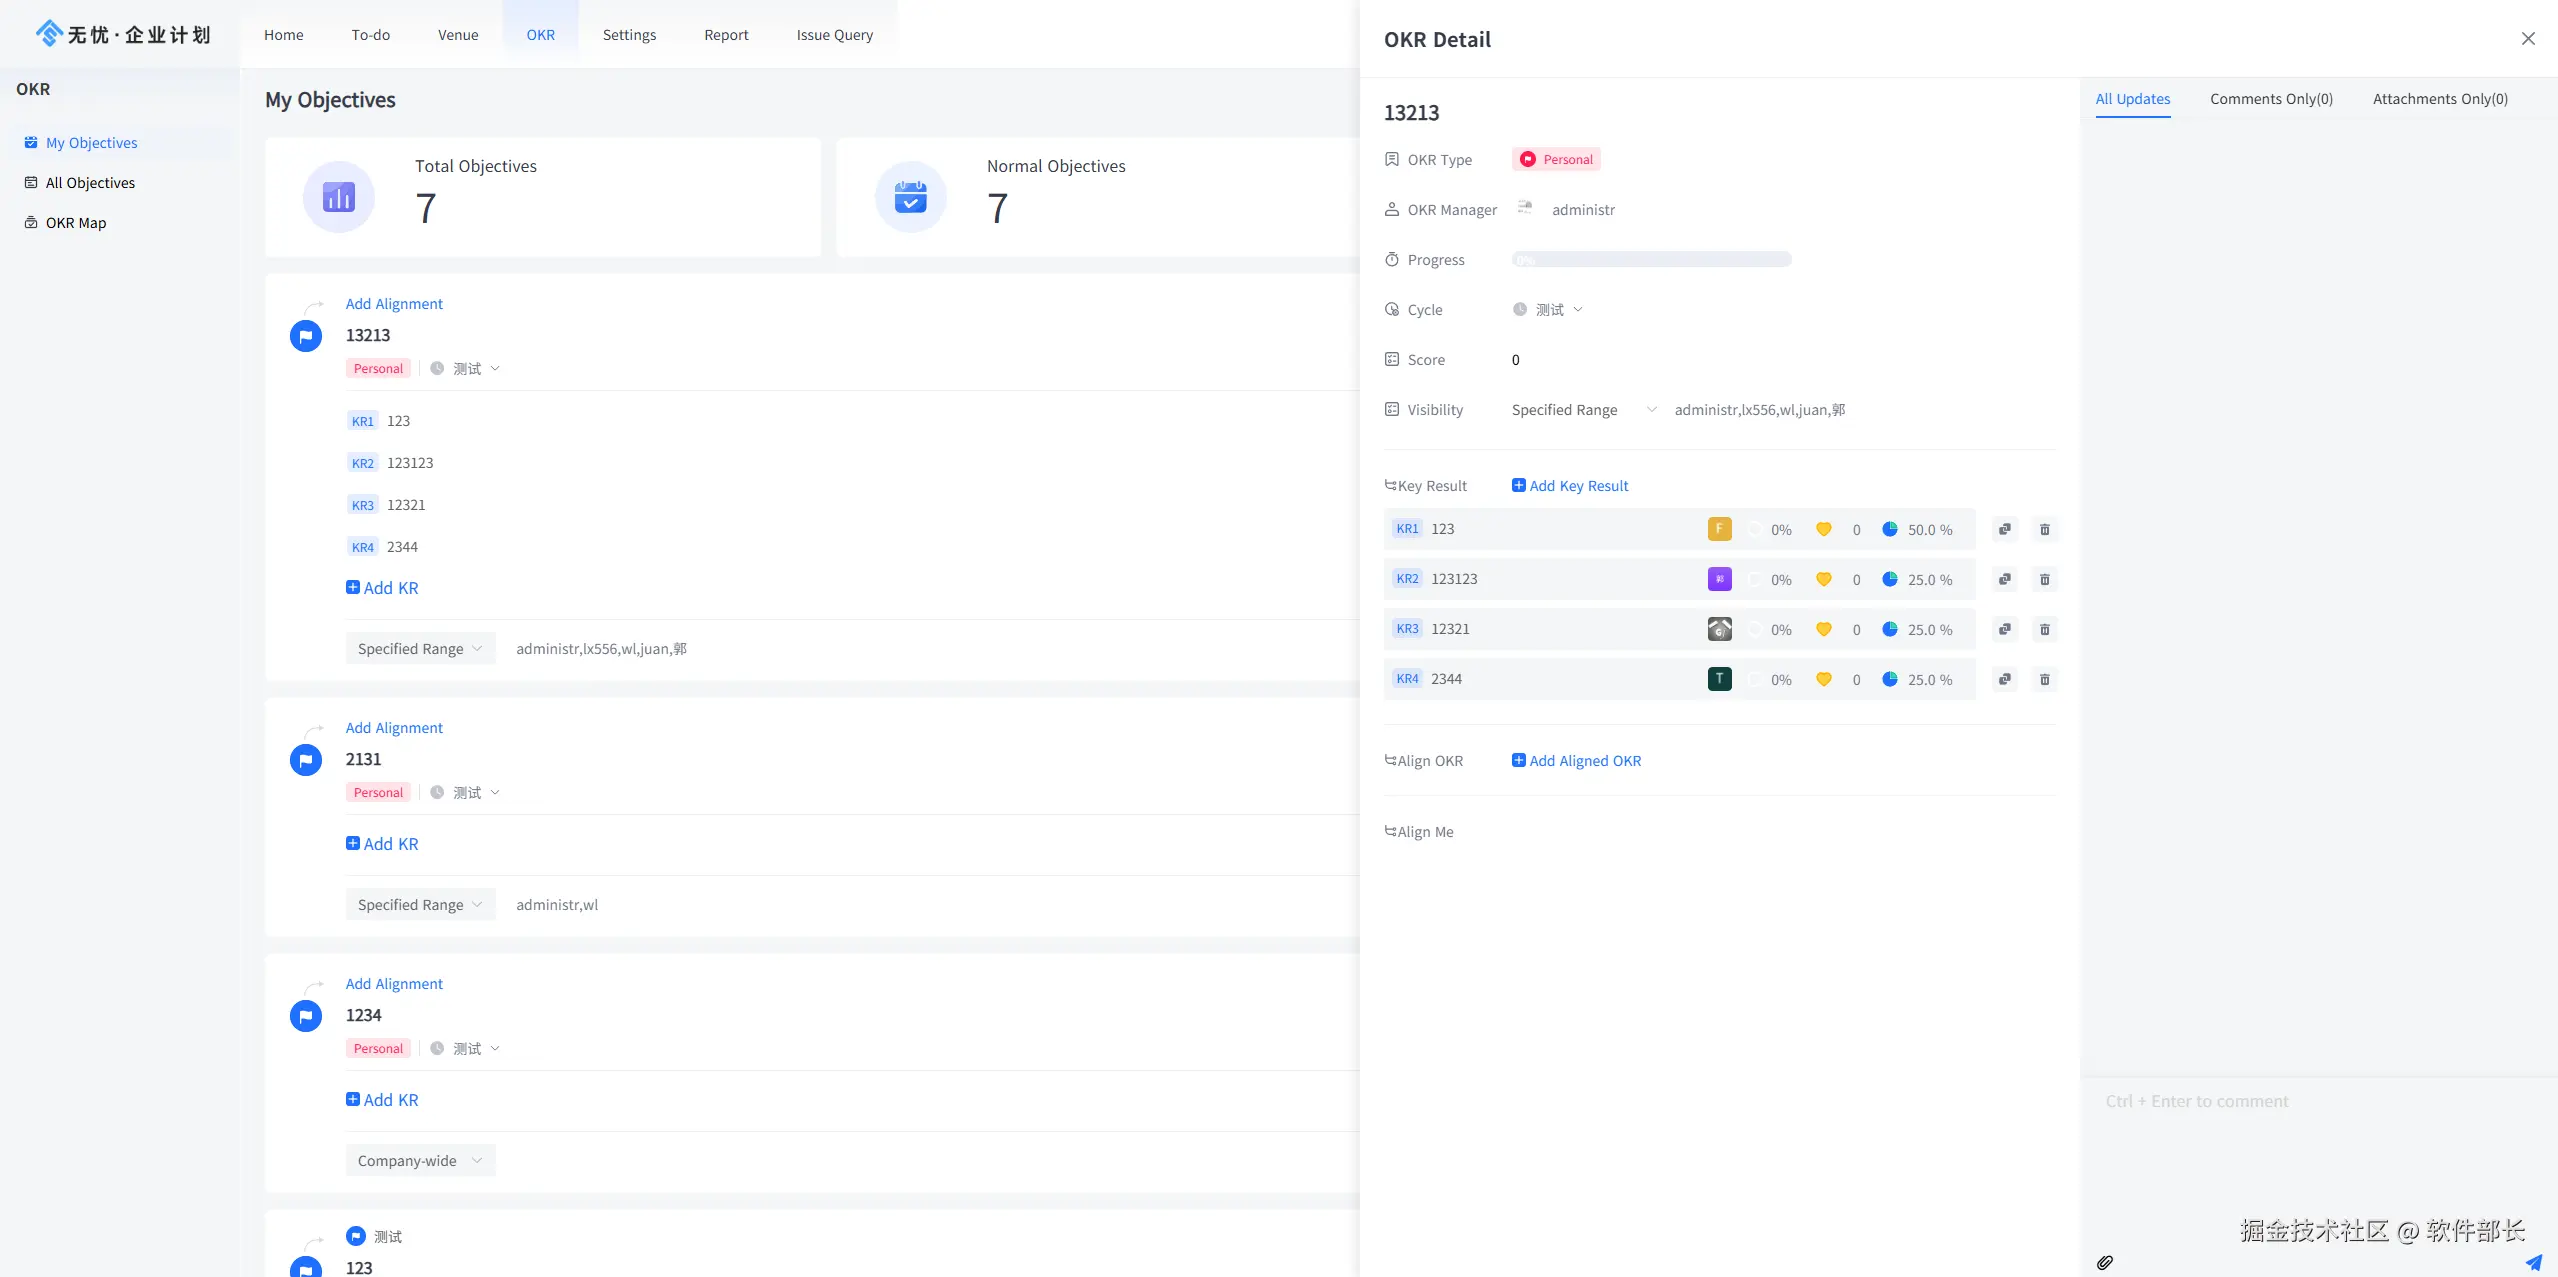Viewport: 2558px width, 1277px height.
Task: Expand the cycle selector under objective 13213
Action: coord(467,369)
